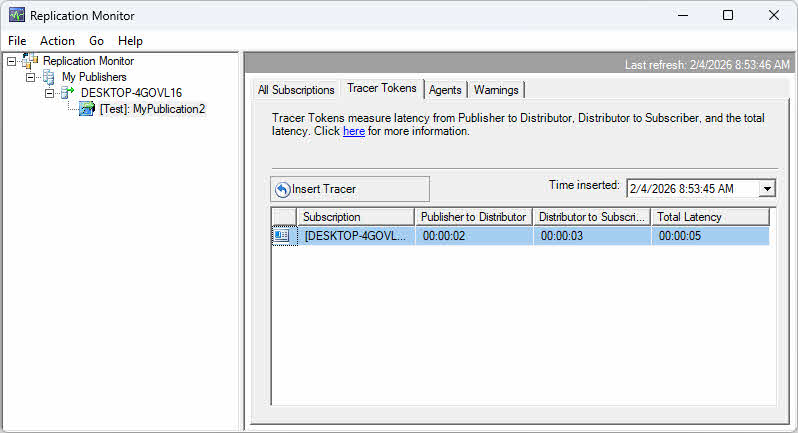This screenshot has height=433, width=798.
Task: Click the DESKTOP-4GOVL16 server icon
Action: tap(68, 93)
